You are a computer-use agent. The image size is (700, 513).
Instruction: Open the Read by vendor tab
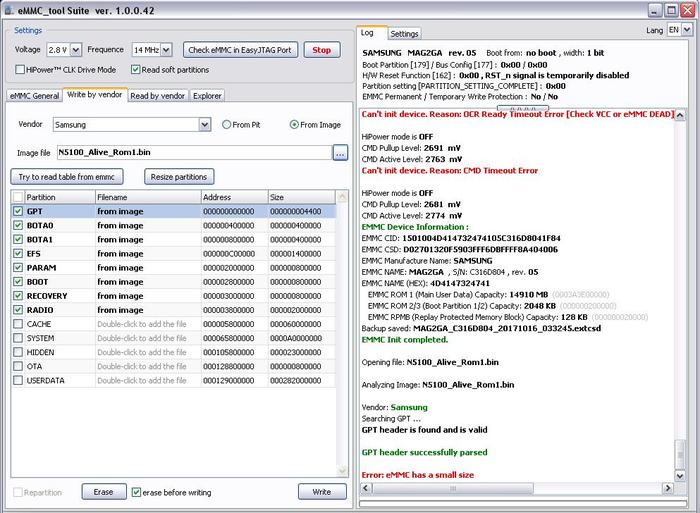click(x=157, y=96)
